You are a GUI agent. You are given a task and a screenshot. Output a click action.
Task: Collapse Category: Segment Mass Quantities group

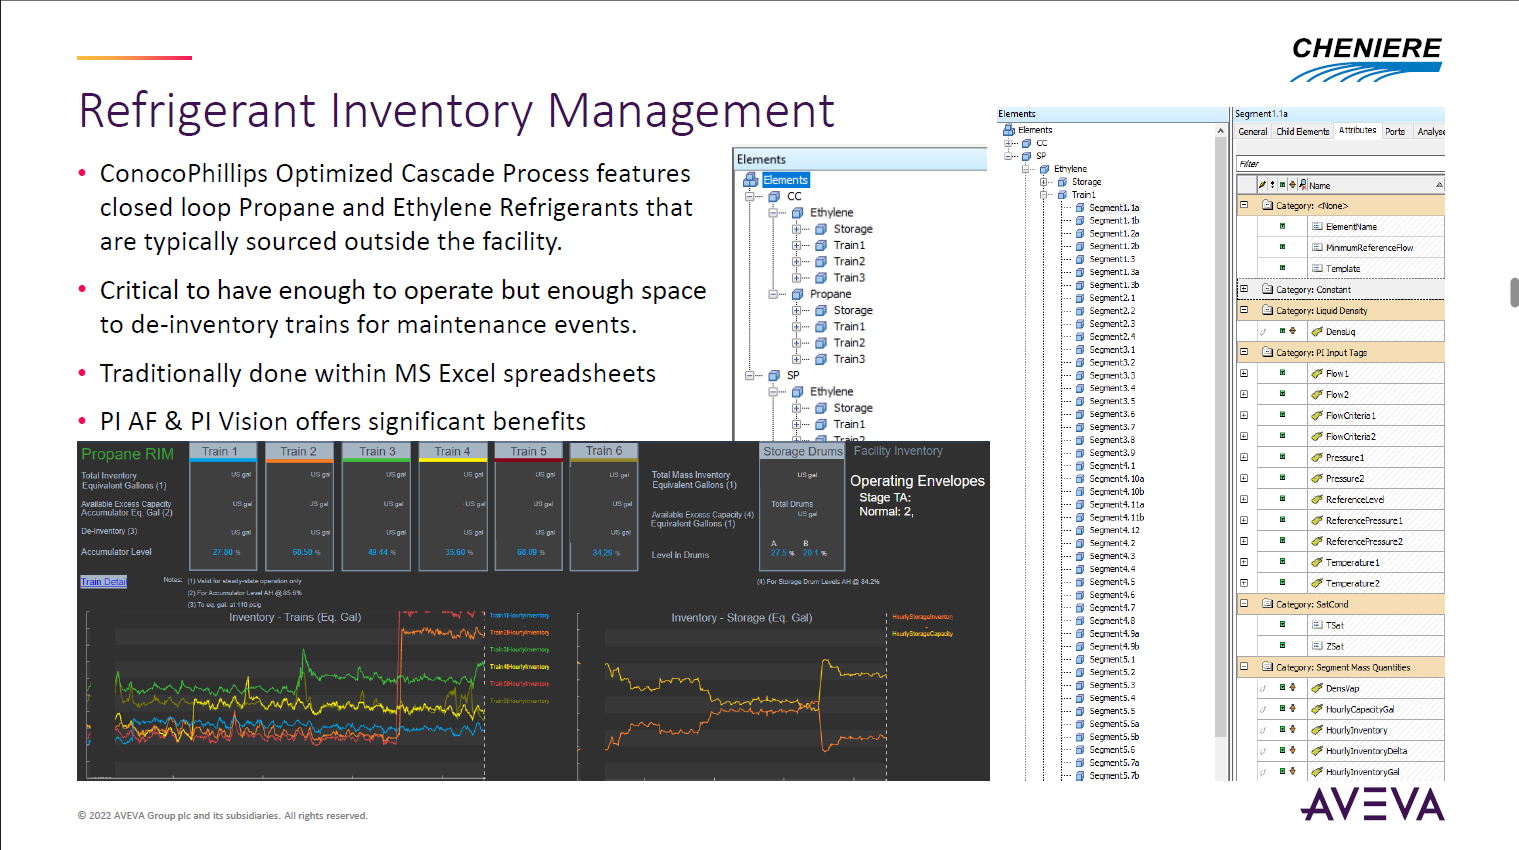[x=1244, y=667]
